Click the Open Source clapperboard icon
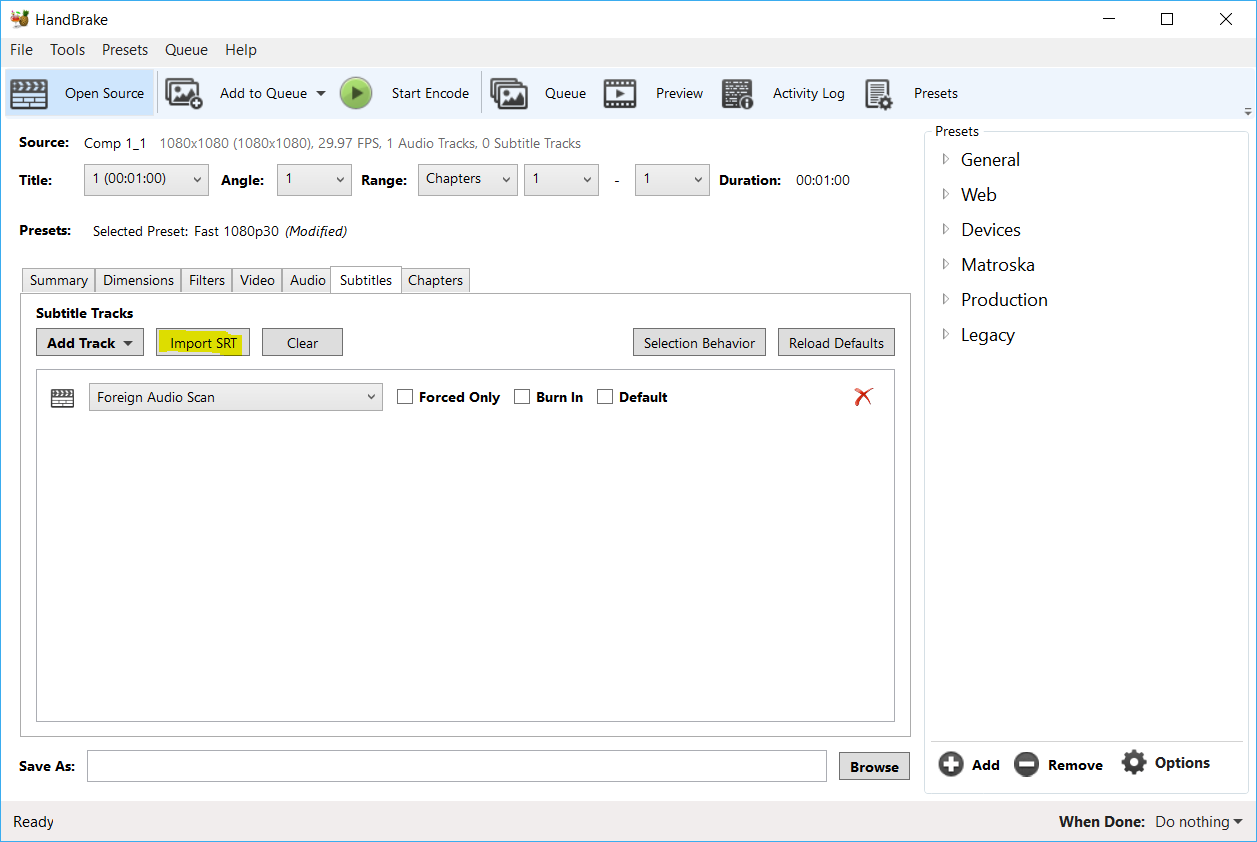Screen dimensions: 1257x842 pos(29,94)
